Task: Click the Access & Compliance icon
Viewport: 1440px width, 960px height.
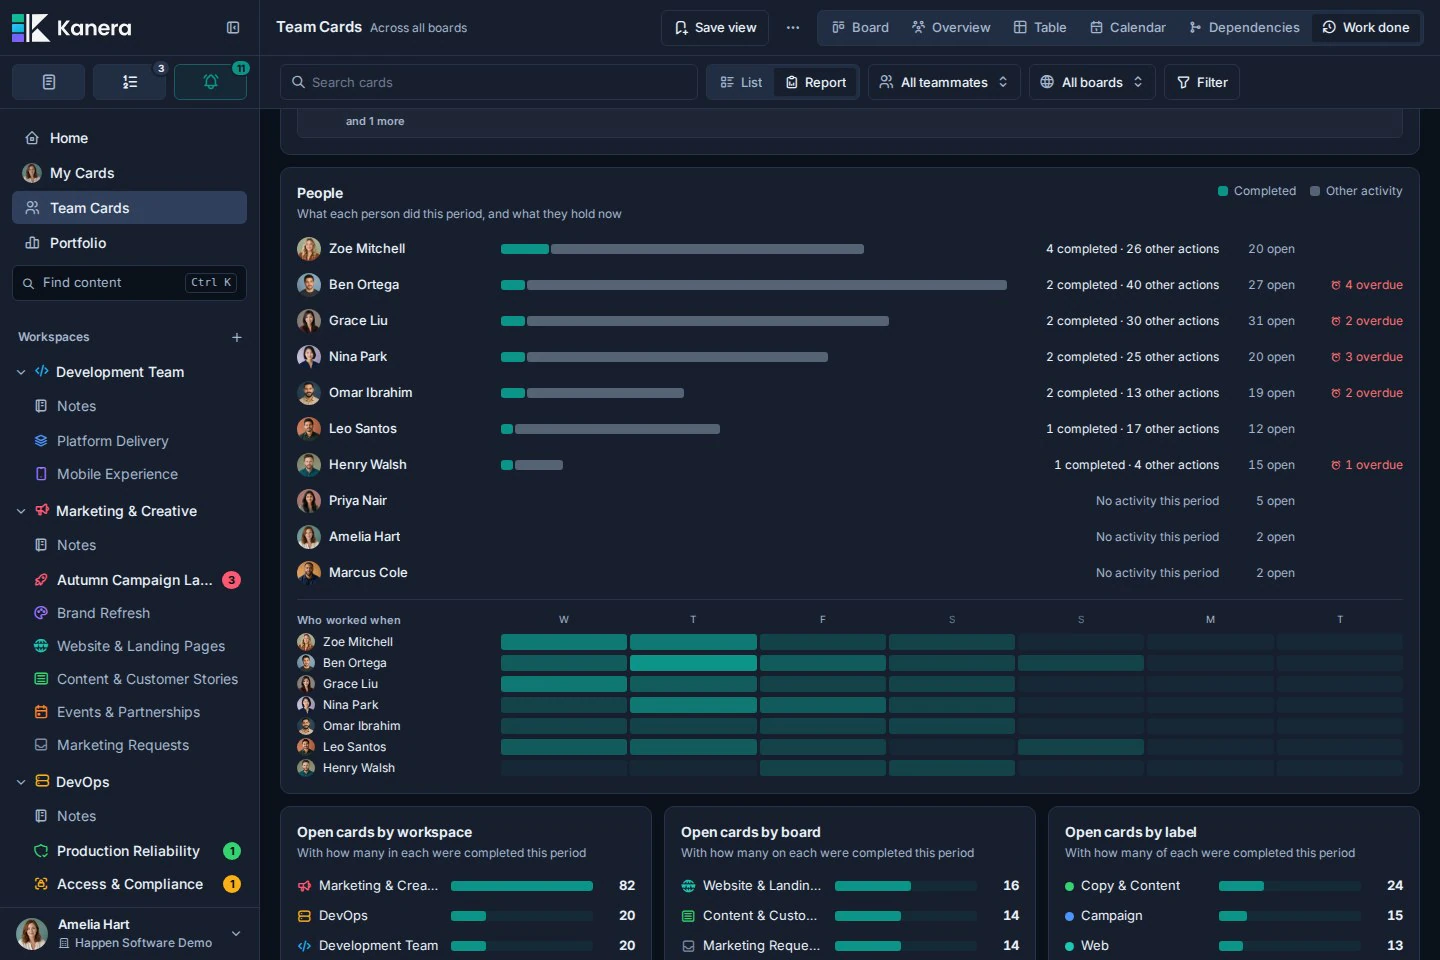Action: pos(41,884)
